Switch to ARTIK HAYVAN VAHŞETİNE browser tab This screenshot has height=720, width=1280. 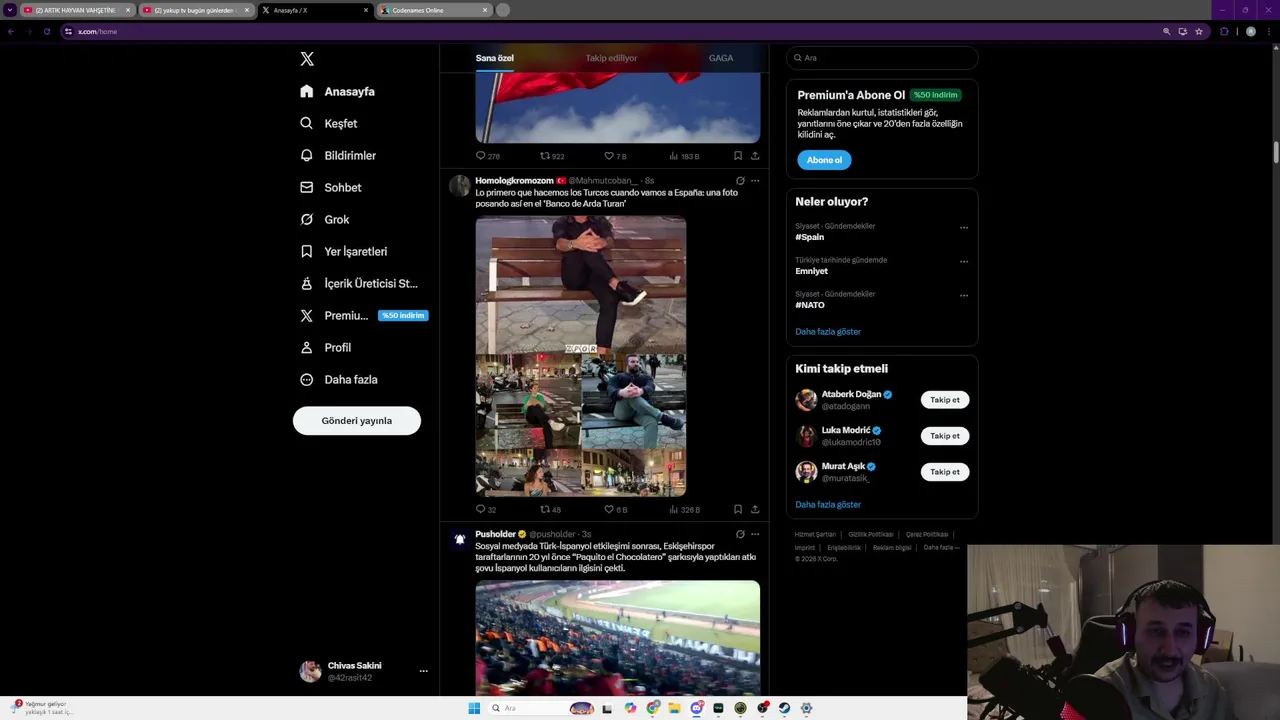[77, 10]
